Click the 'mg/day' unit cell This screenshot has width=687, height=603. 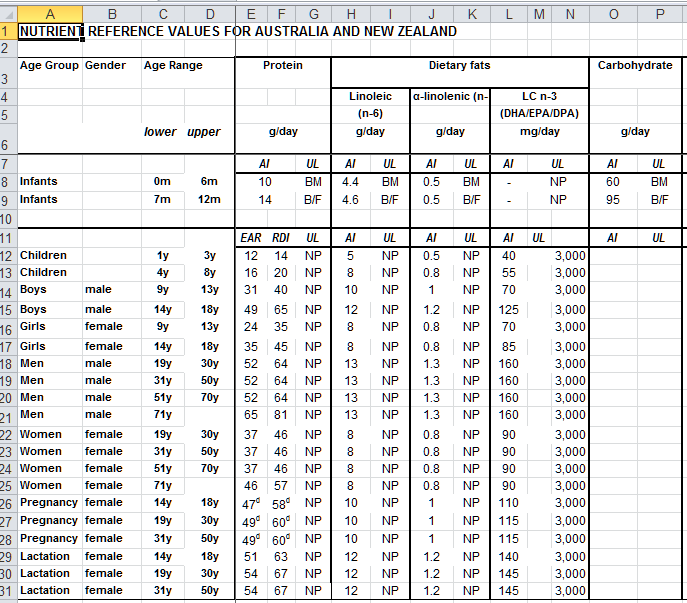tap(539, 138)
